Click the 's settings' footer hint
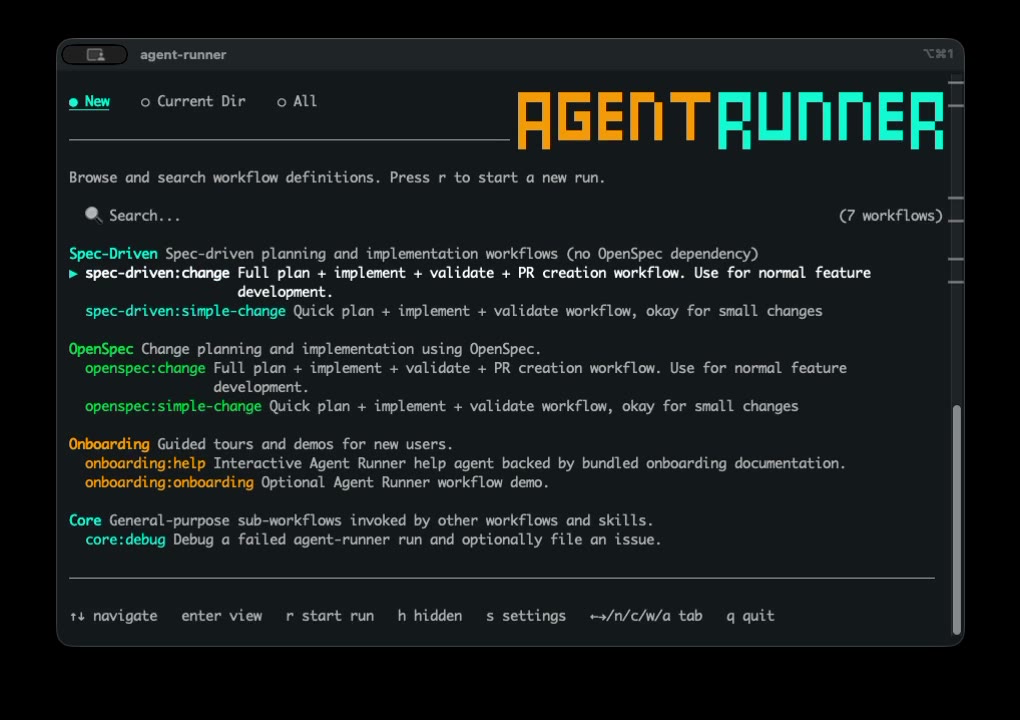Screen dimensions: 1020x720 pos(526,616)
